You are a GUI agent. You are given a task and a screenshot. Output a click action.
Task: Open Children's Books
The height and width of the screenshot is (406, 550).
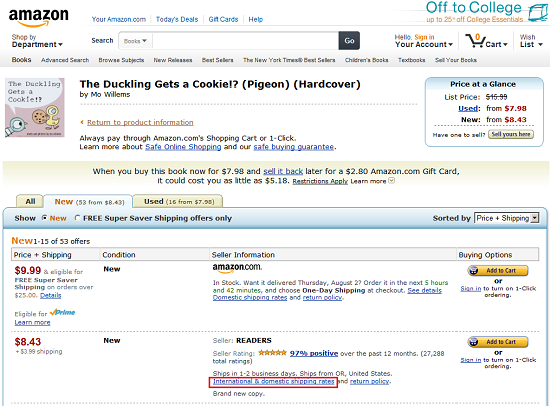[367, 60]
